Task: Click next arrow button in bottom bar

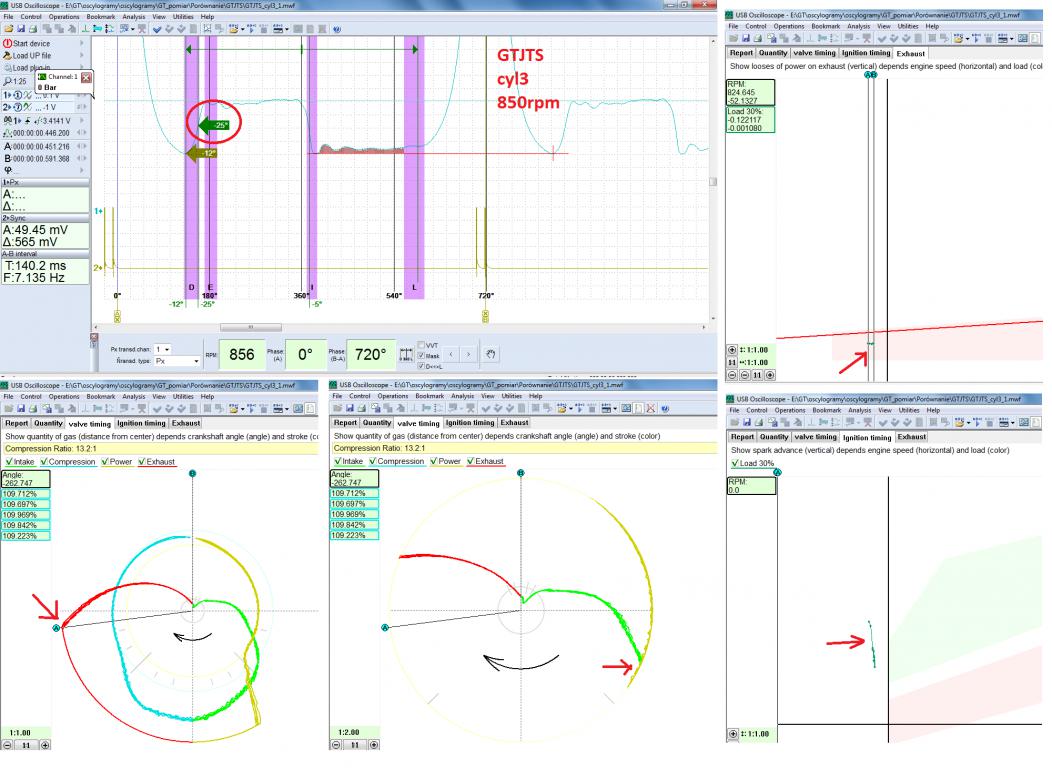Action: point(468,354)
